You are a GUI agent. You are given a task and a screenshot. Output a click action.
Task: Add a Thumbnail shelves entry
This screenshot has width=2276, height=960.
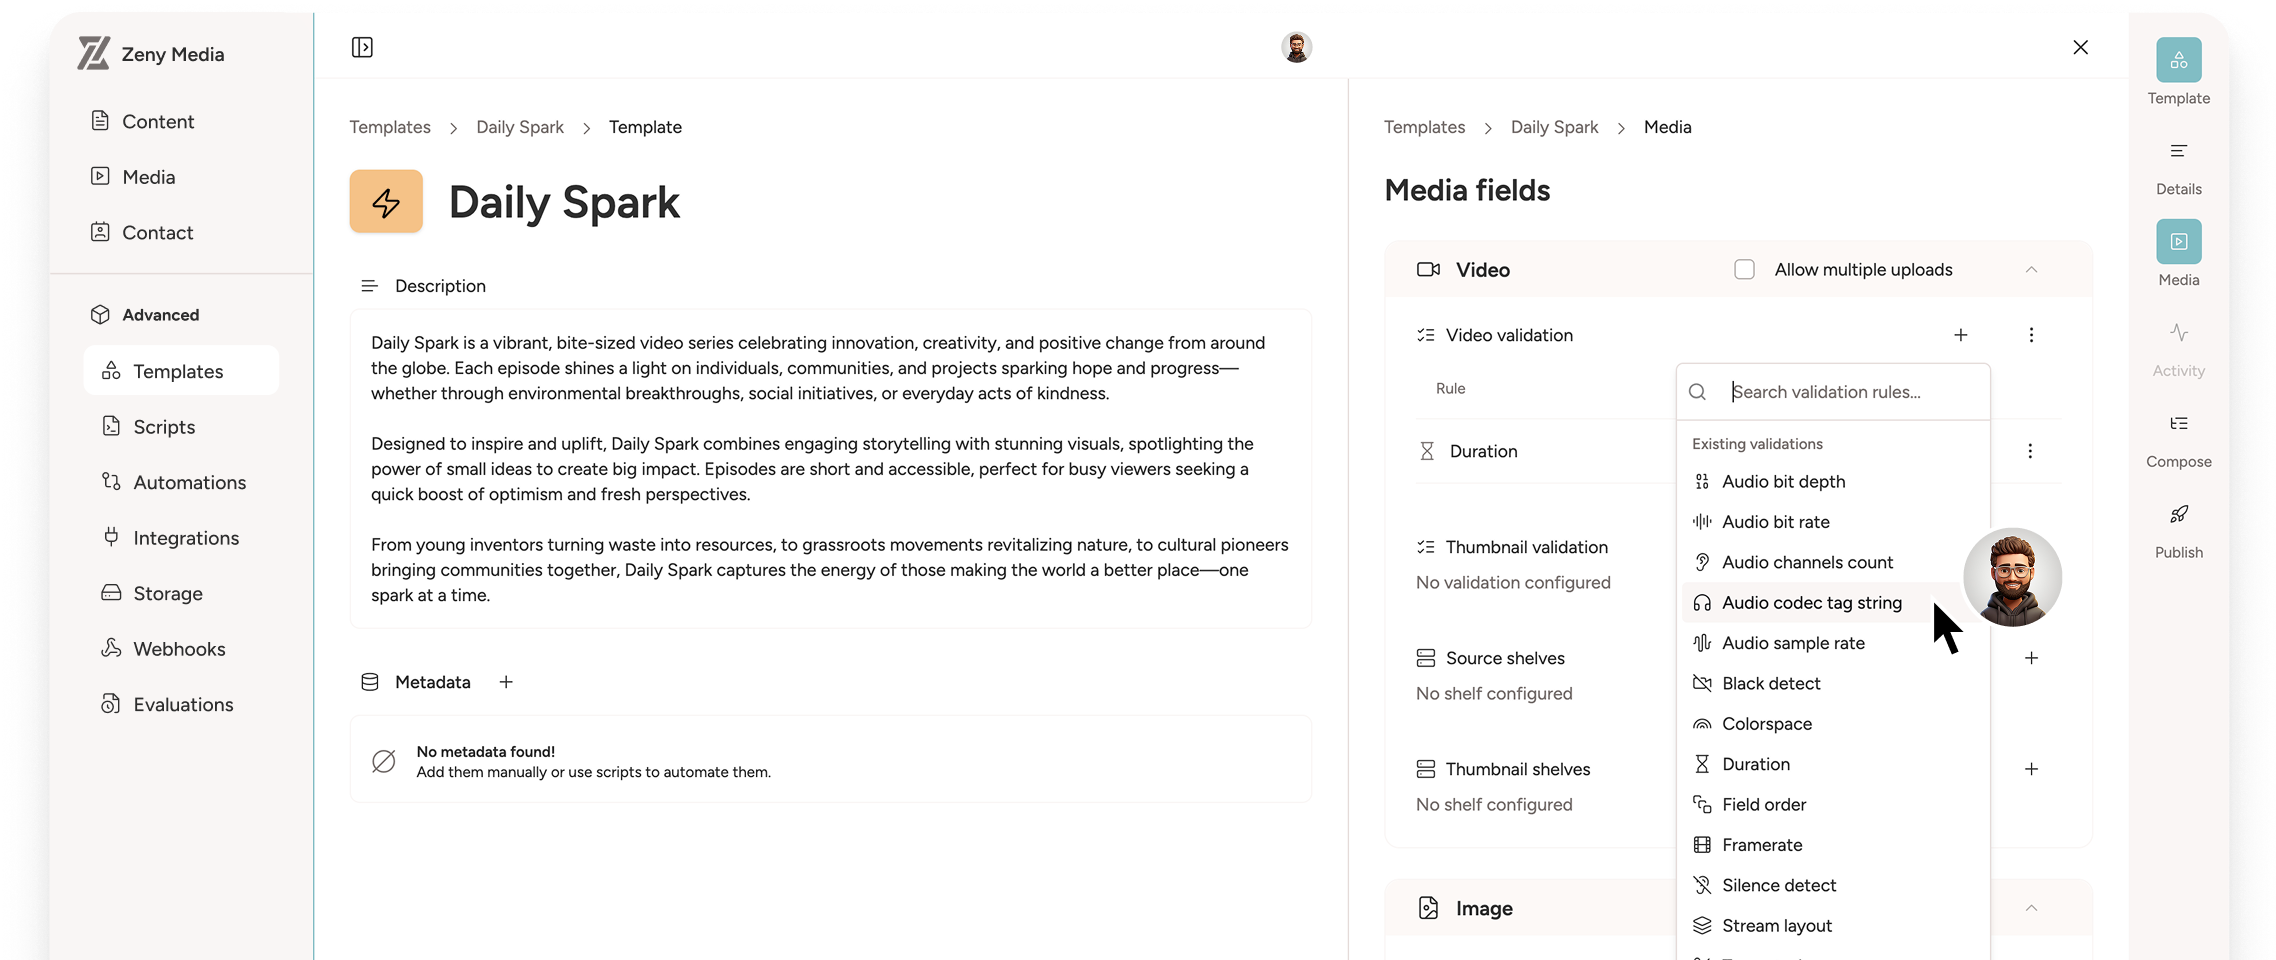pos(2030,769)
